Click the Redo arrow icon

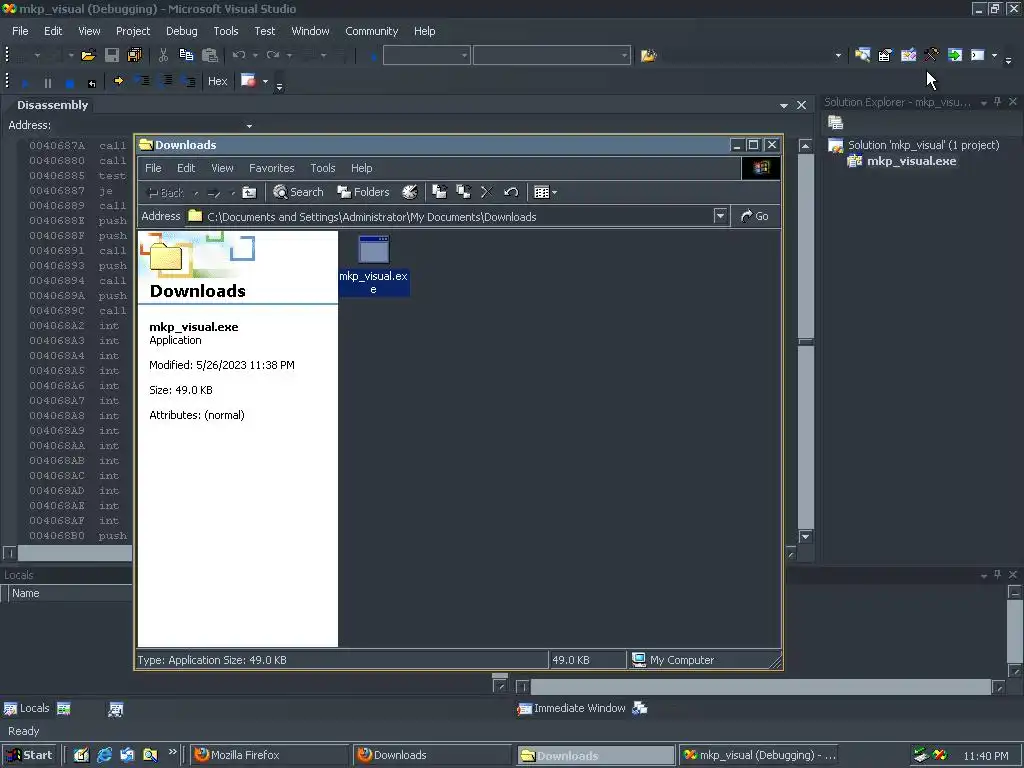(x=273, y=56)
